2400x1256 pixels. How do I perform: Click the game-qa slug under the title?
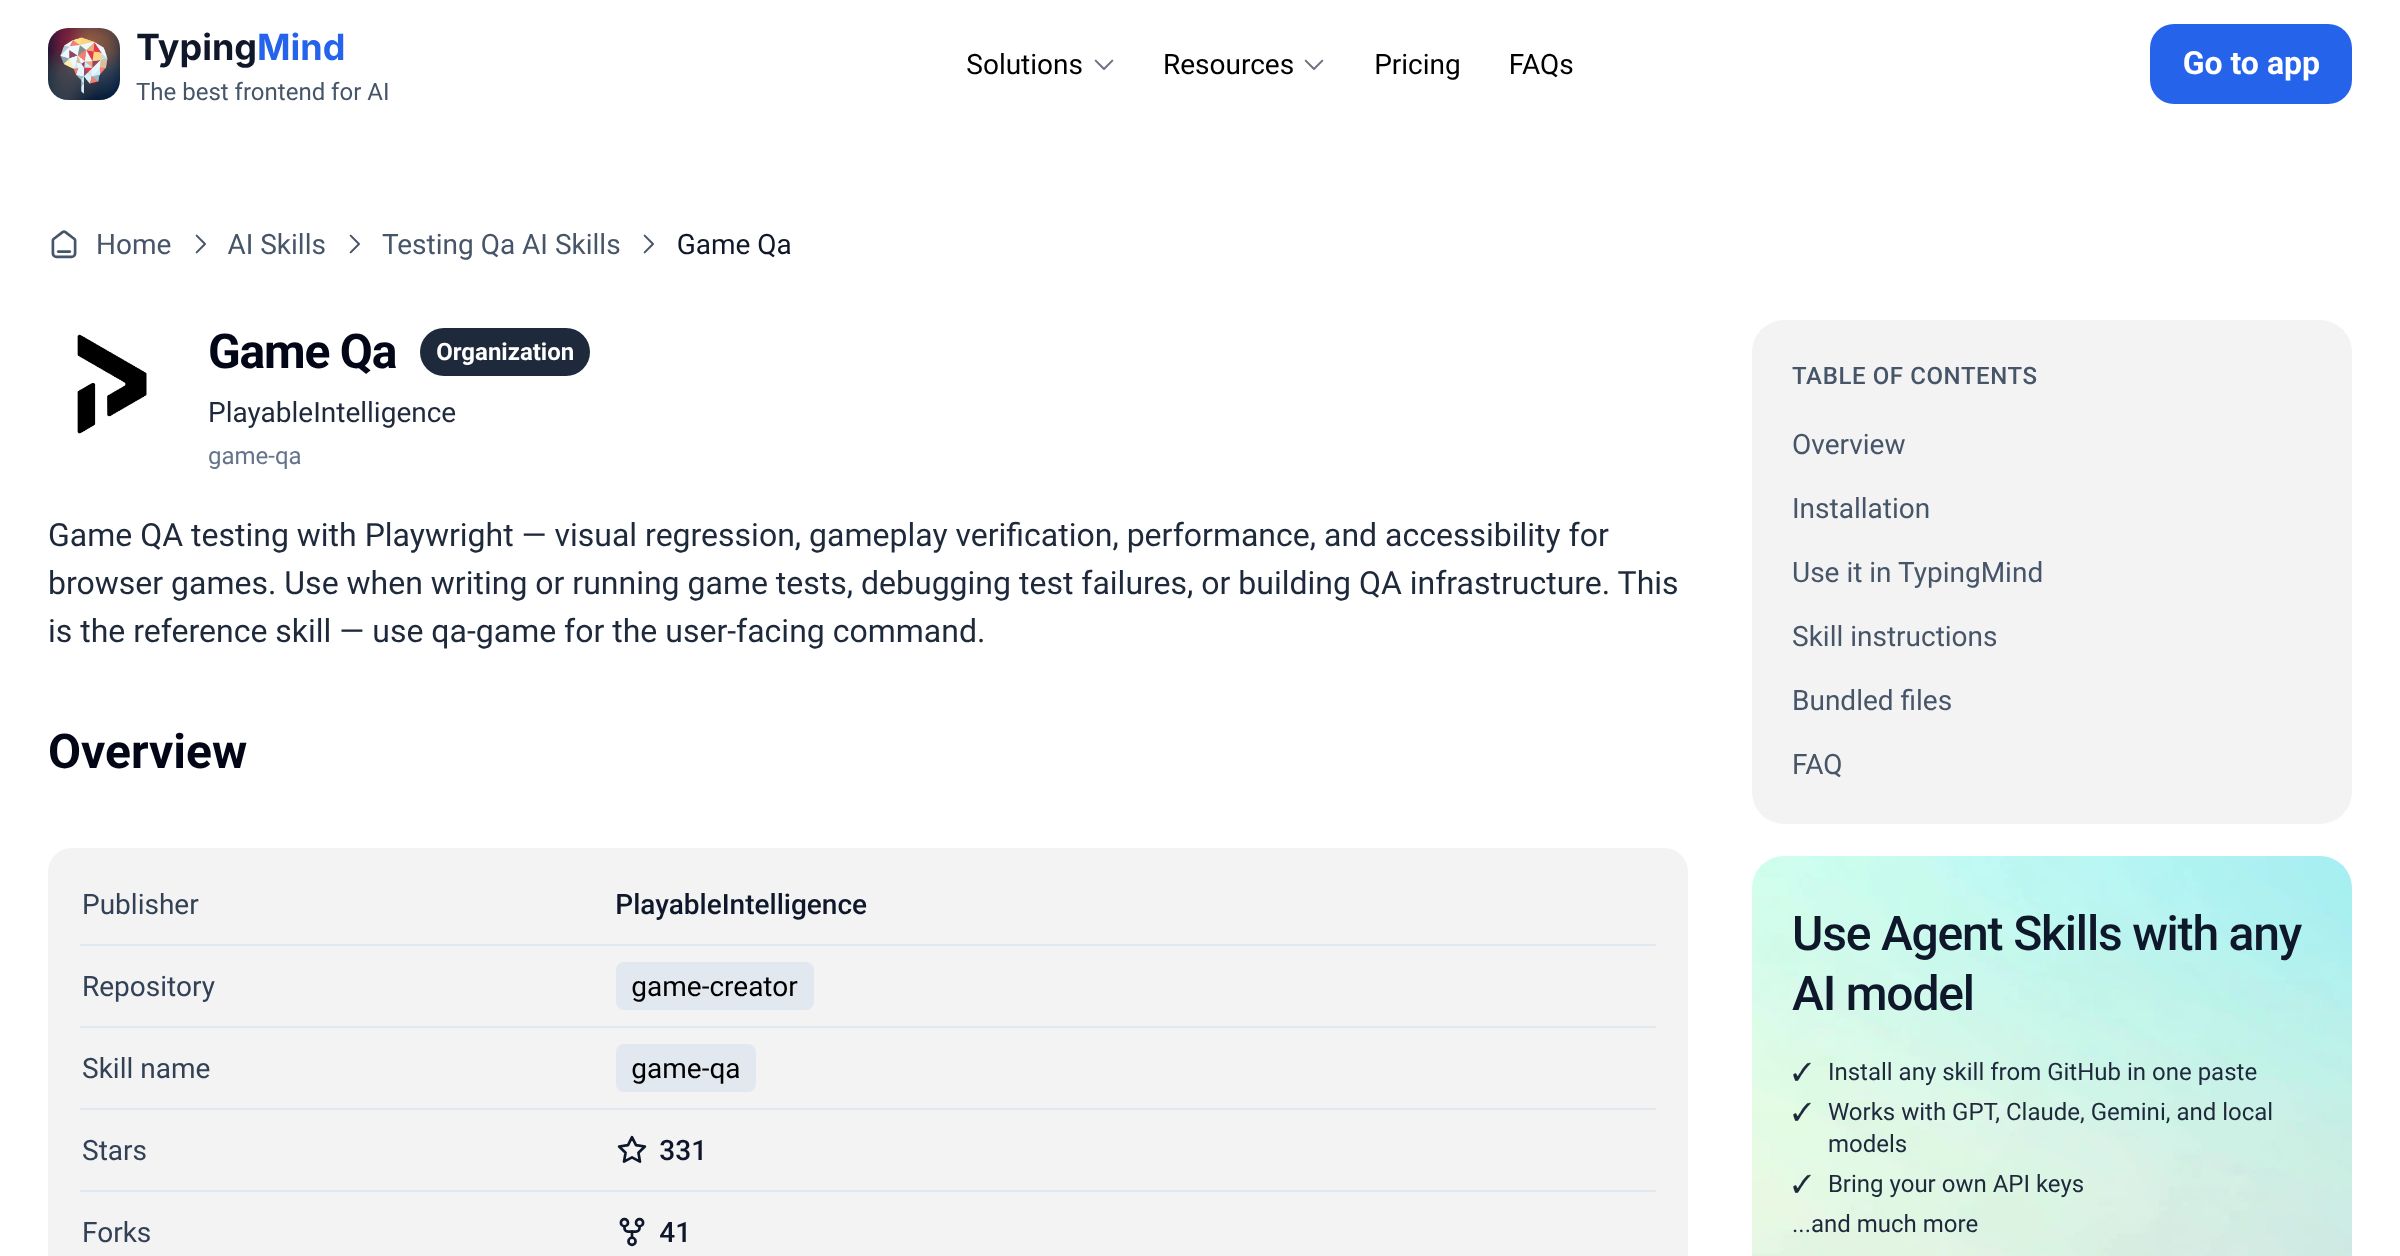point(254,456)
